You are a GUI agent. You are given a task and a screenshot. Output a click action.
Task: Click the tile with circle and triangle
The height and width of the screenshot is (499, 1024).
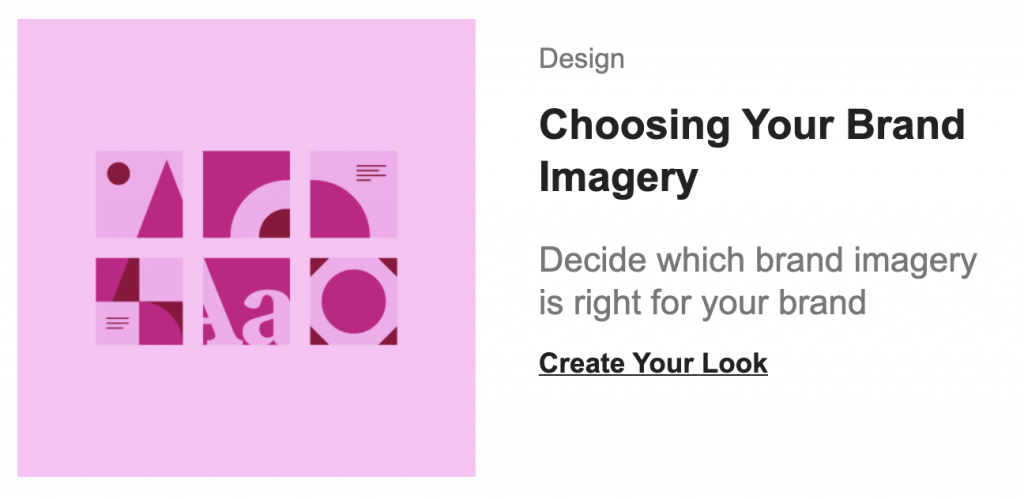(139, 194)
